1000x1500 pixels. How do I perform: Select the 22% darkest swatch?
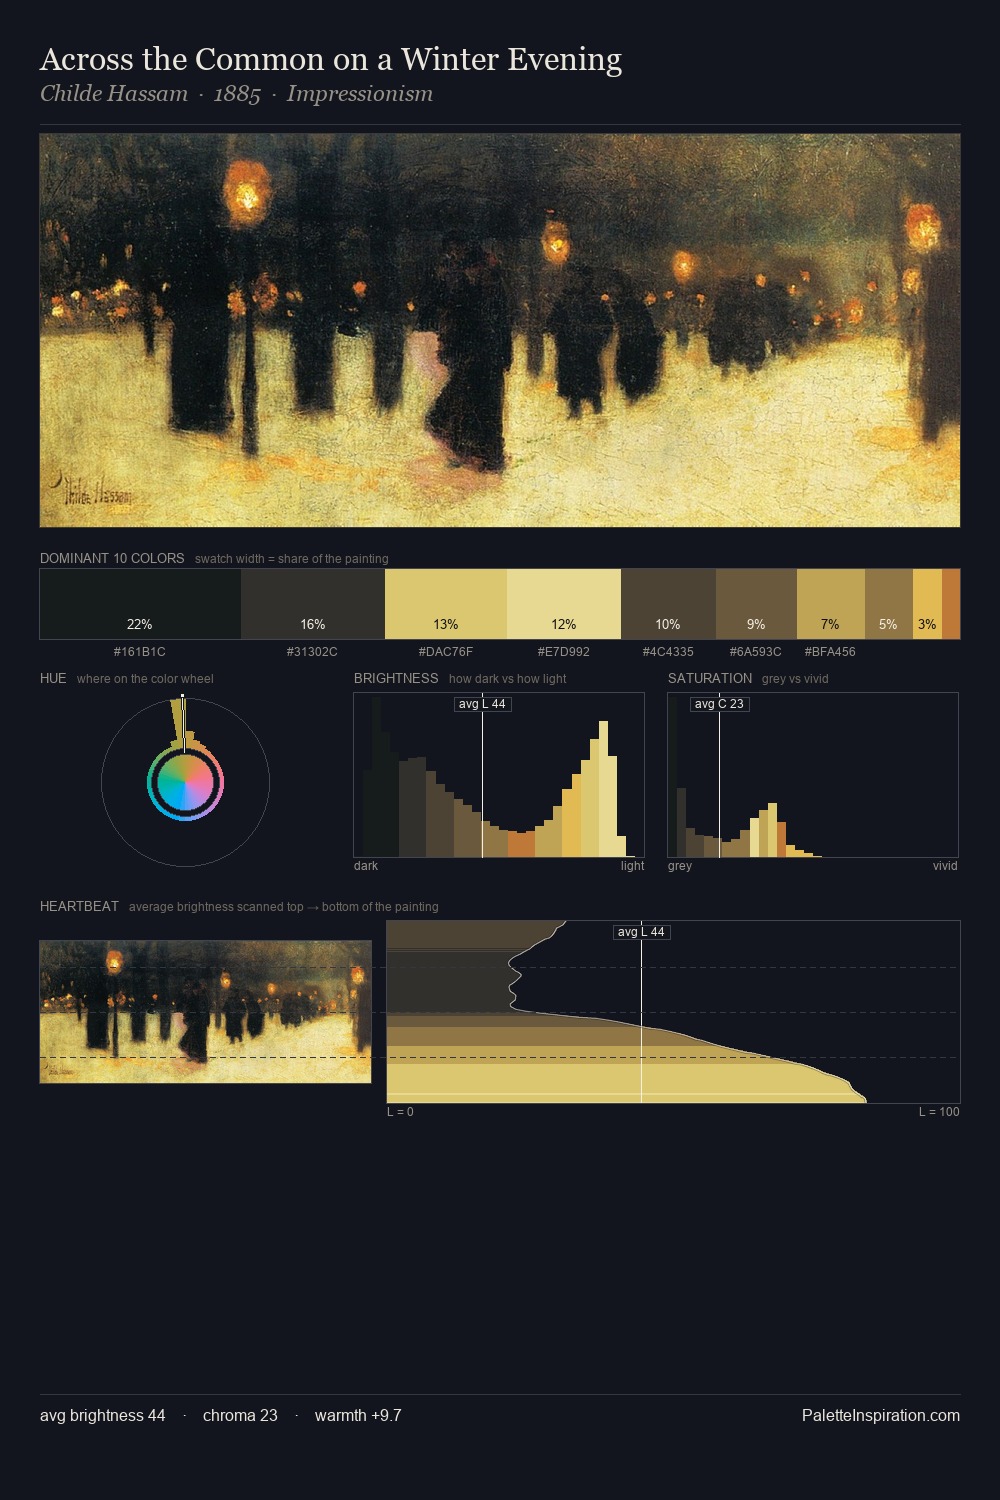click(x=140, y=604)
